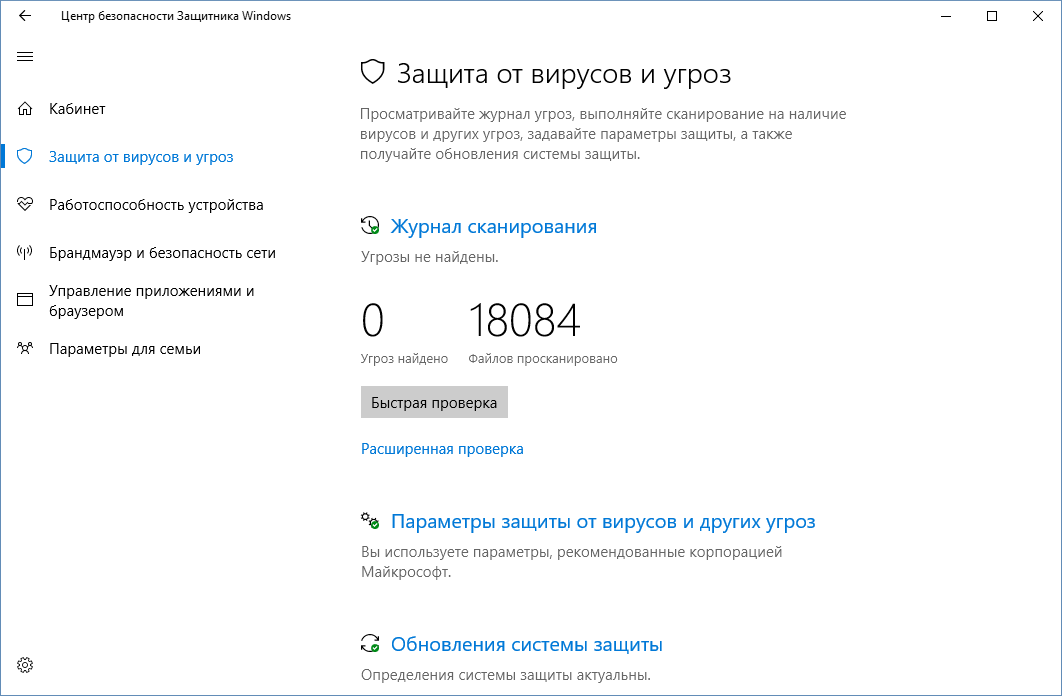Open the Журнал сканирования link

[494, 226]
